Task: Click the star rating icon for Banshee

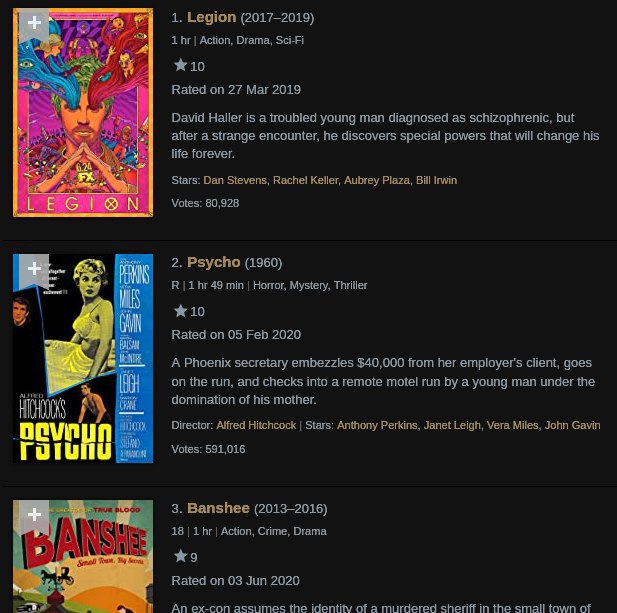Action: coord(181,556)
